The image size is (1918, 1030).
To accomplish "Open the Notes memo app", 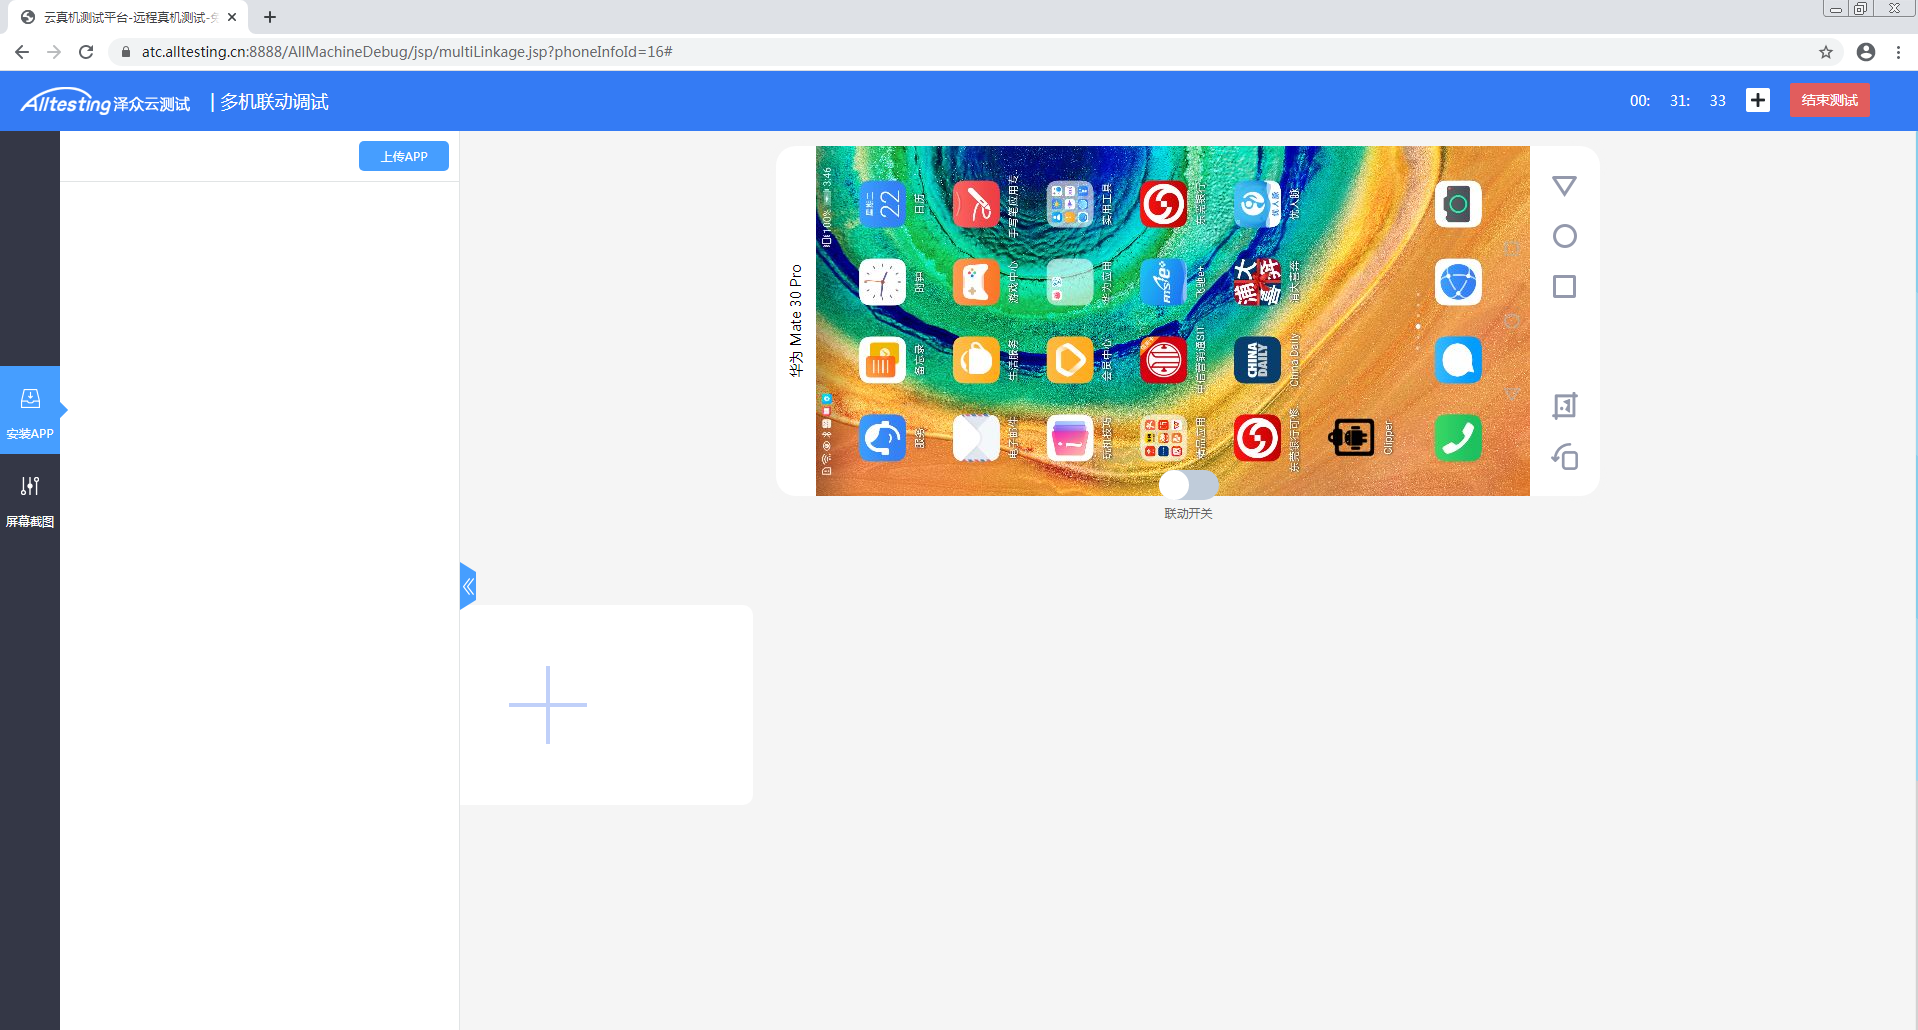I will point(882,360).
